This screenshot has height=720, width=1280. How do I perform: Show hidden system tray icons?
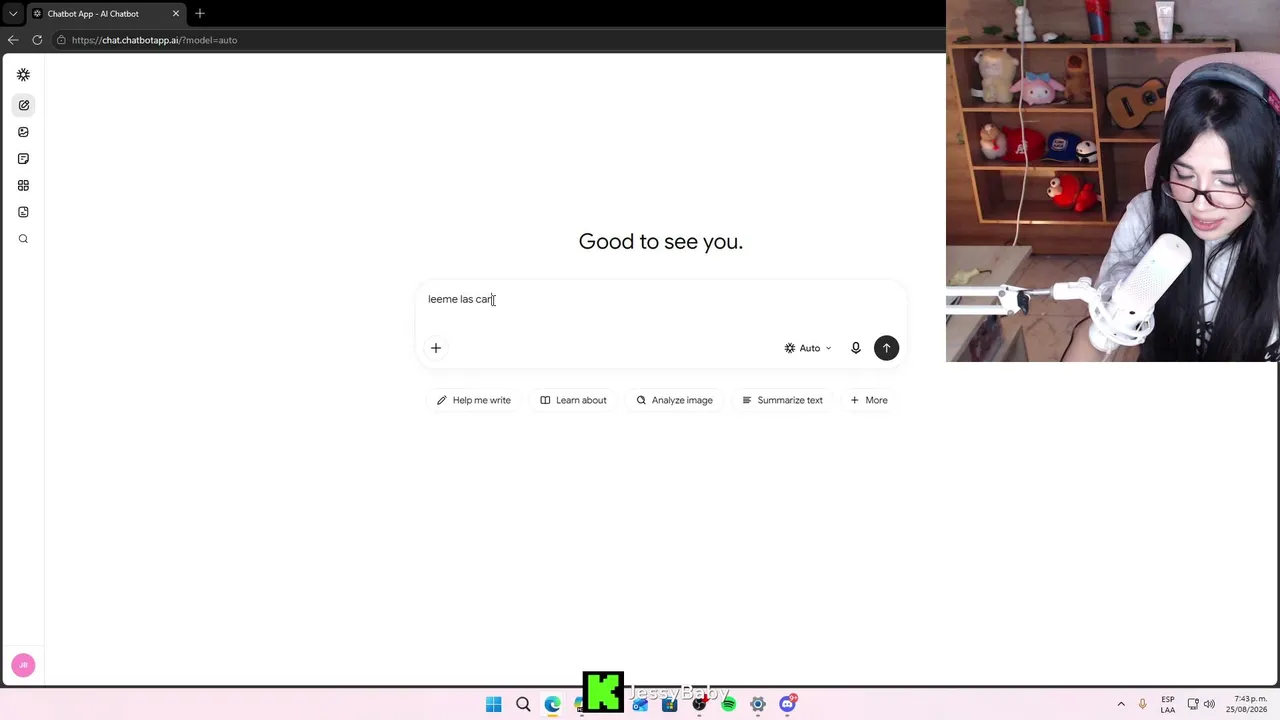click(x=1121, y=704)
